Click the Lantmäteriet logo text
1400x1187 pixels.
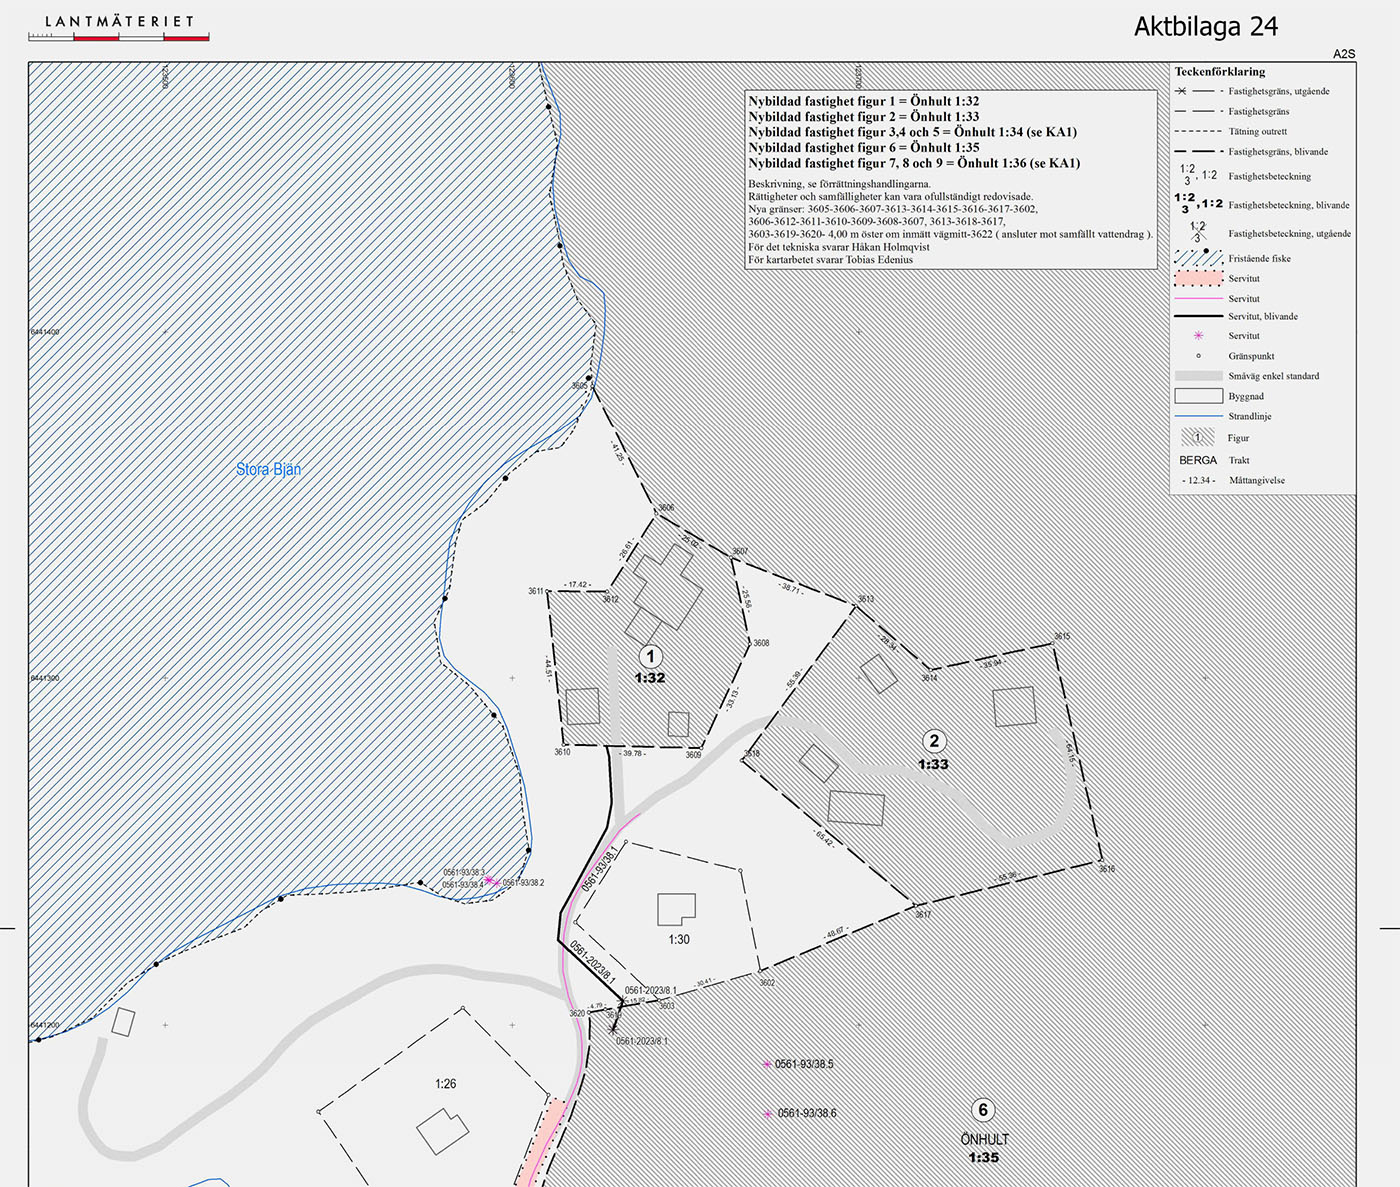tap(120, 21)
